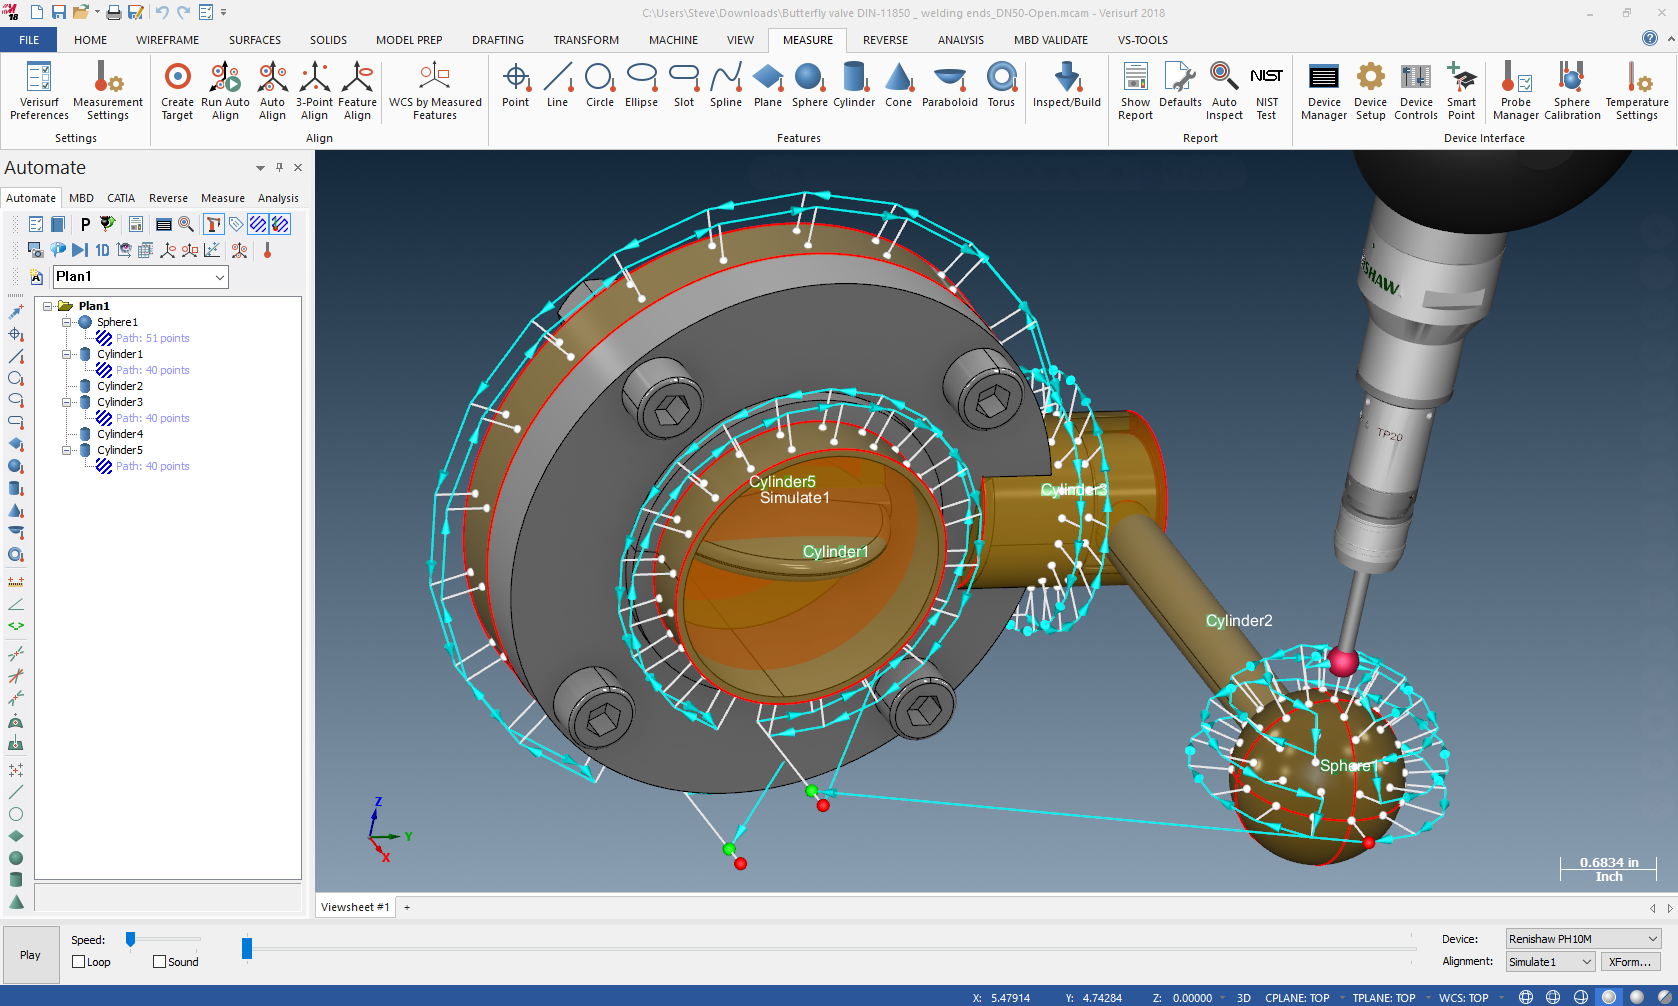Launch Run Auto Align
1678x1006 pixels.
(x=225, y=90)
